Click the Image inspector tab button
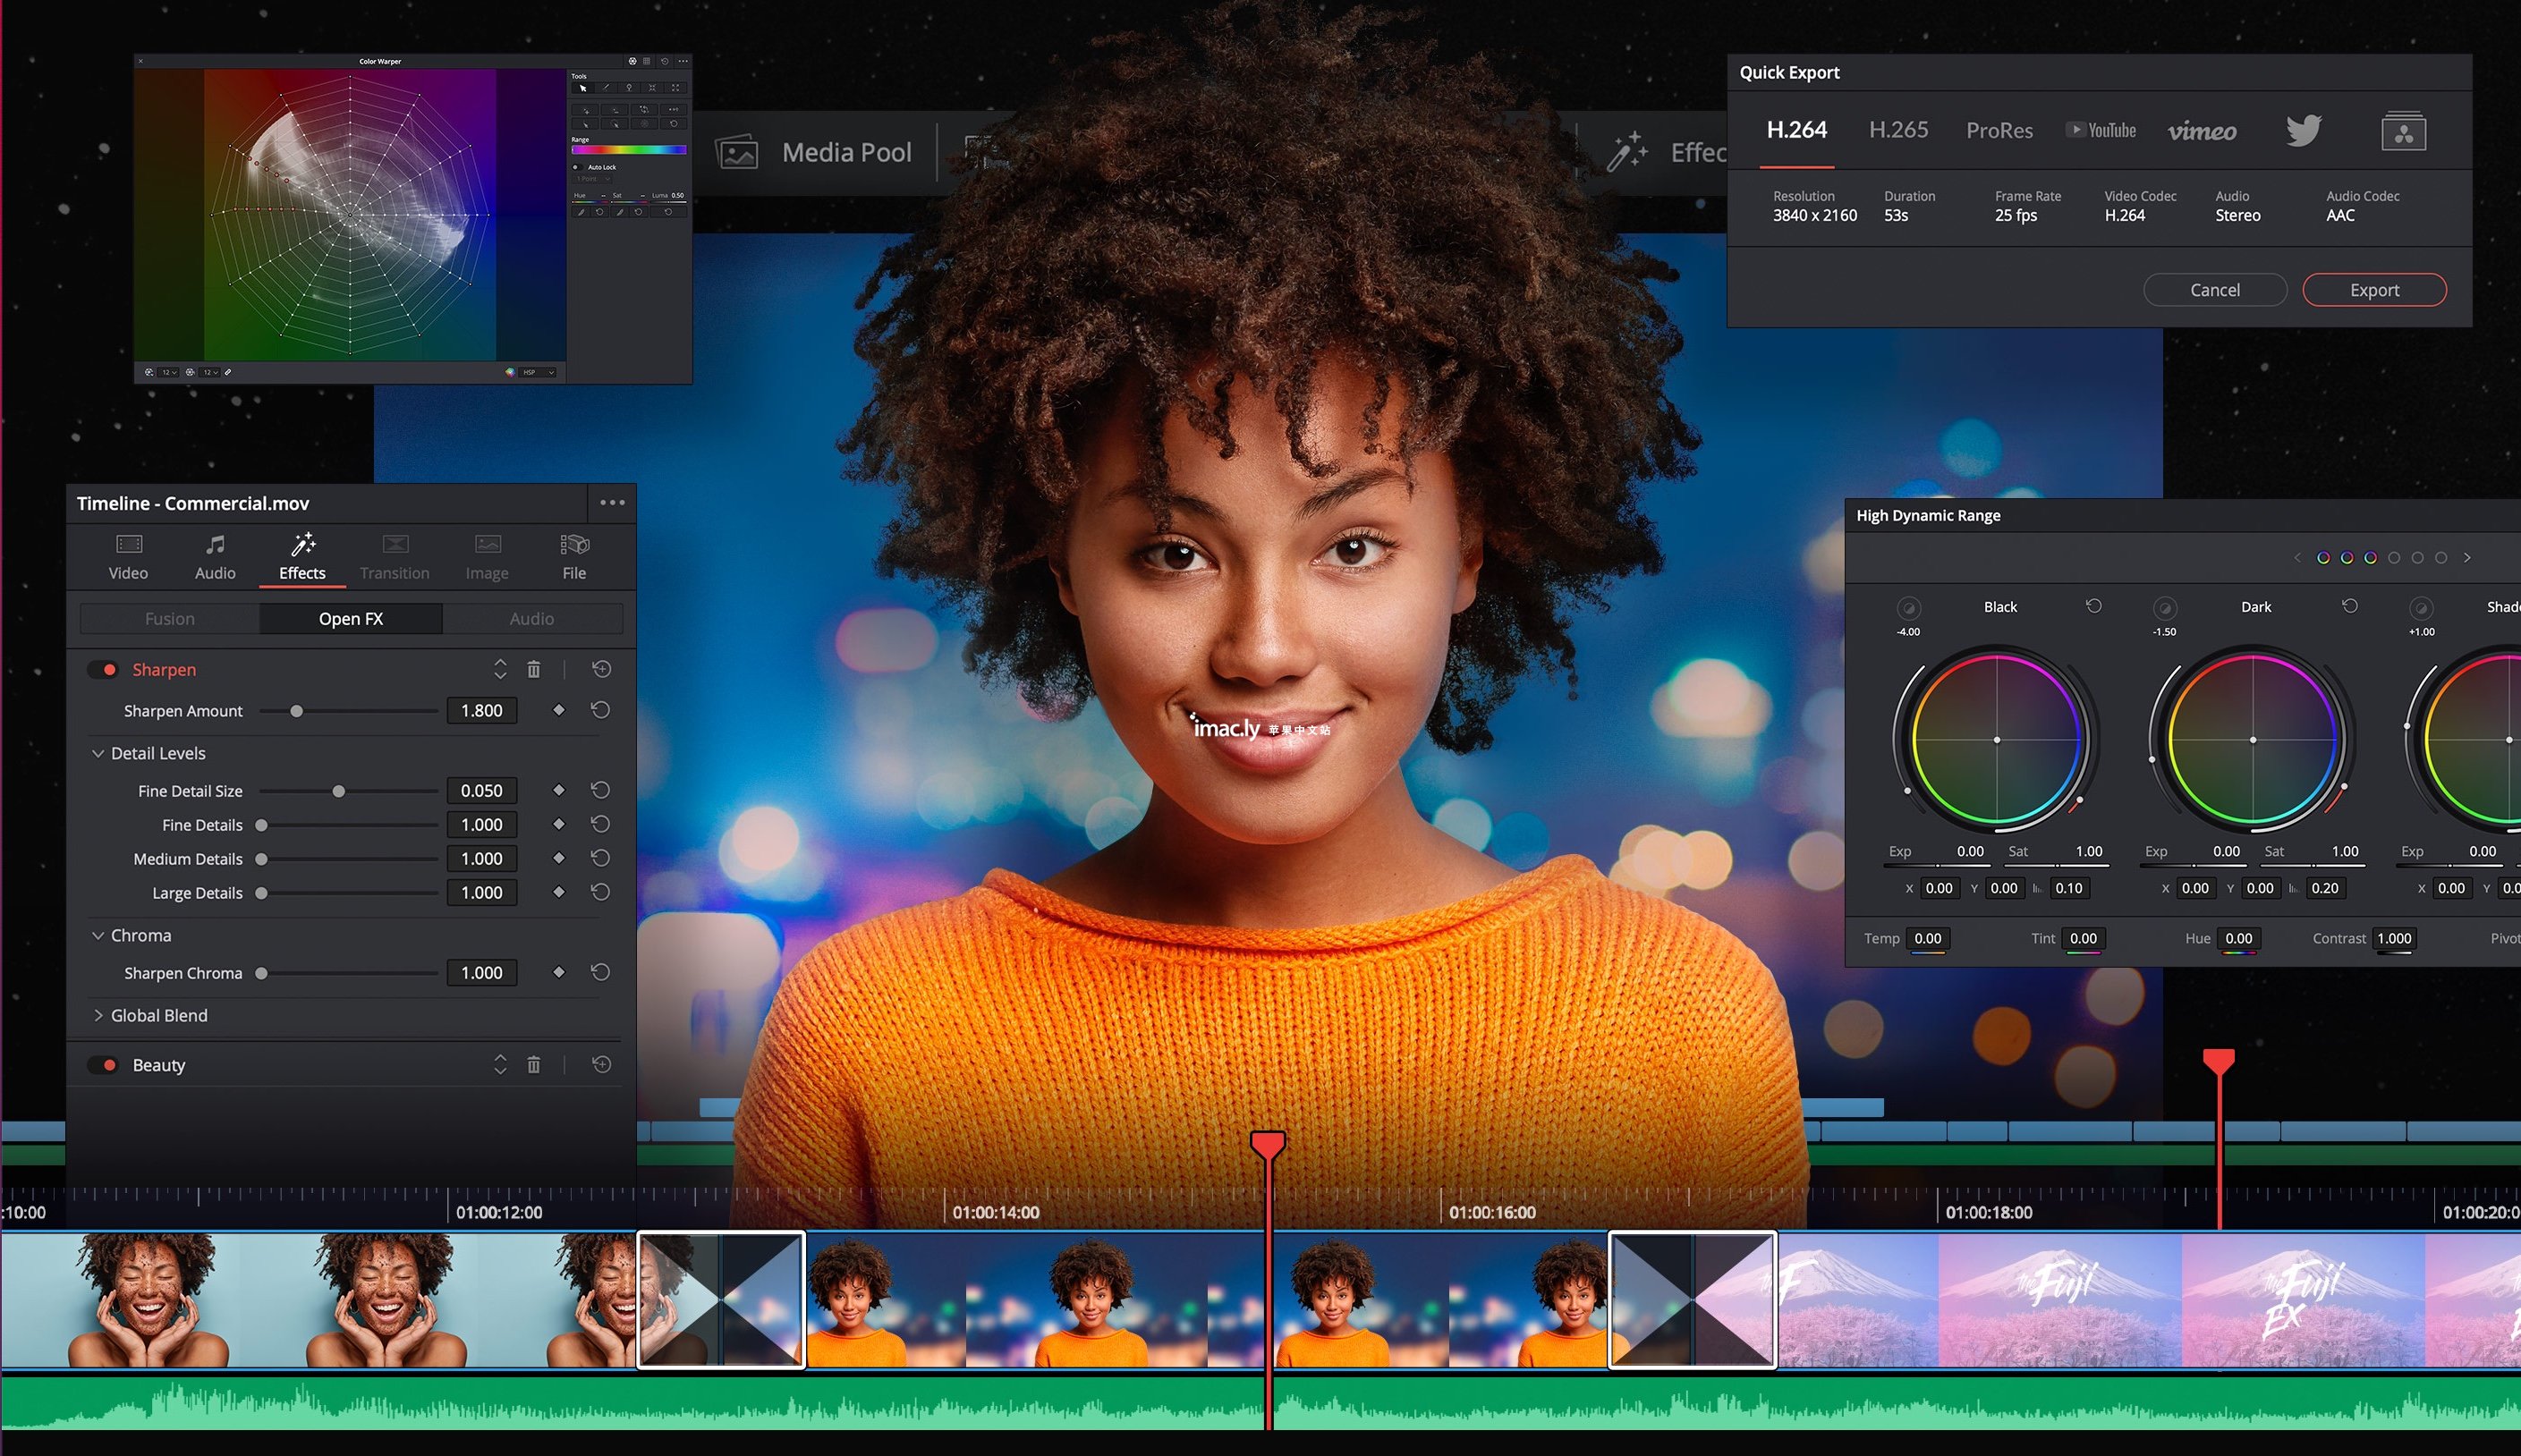 (487, 557)
